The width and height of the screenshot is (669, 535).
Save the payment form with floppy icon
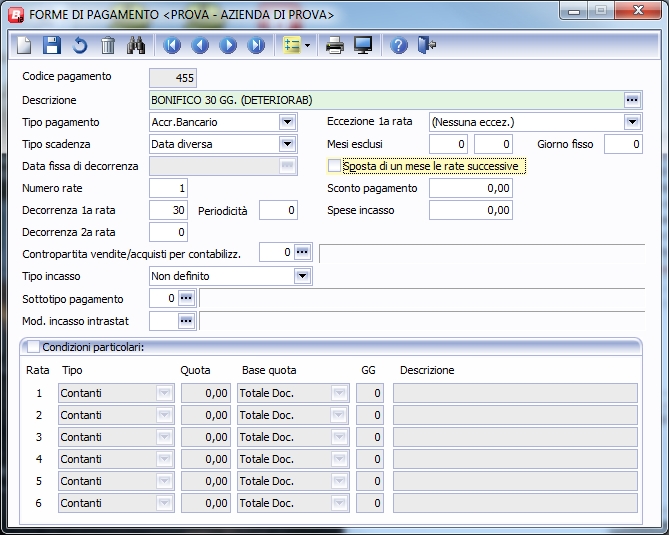(53, 45)
